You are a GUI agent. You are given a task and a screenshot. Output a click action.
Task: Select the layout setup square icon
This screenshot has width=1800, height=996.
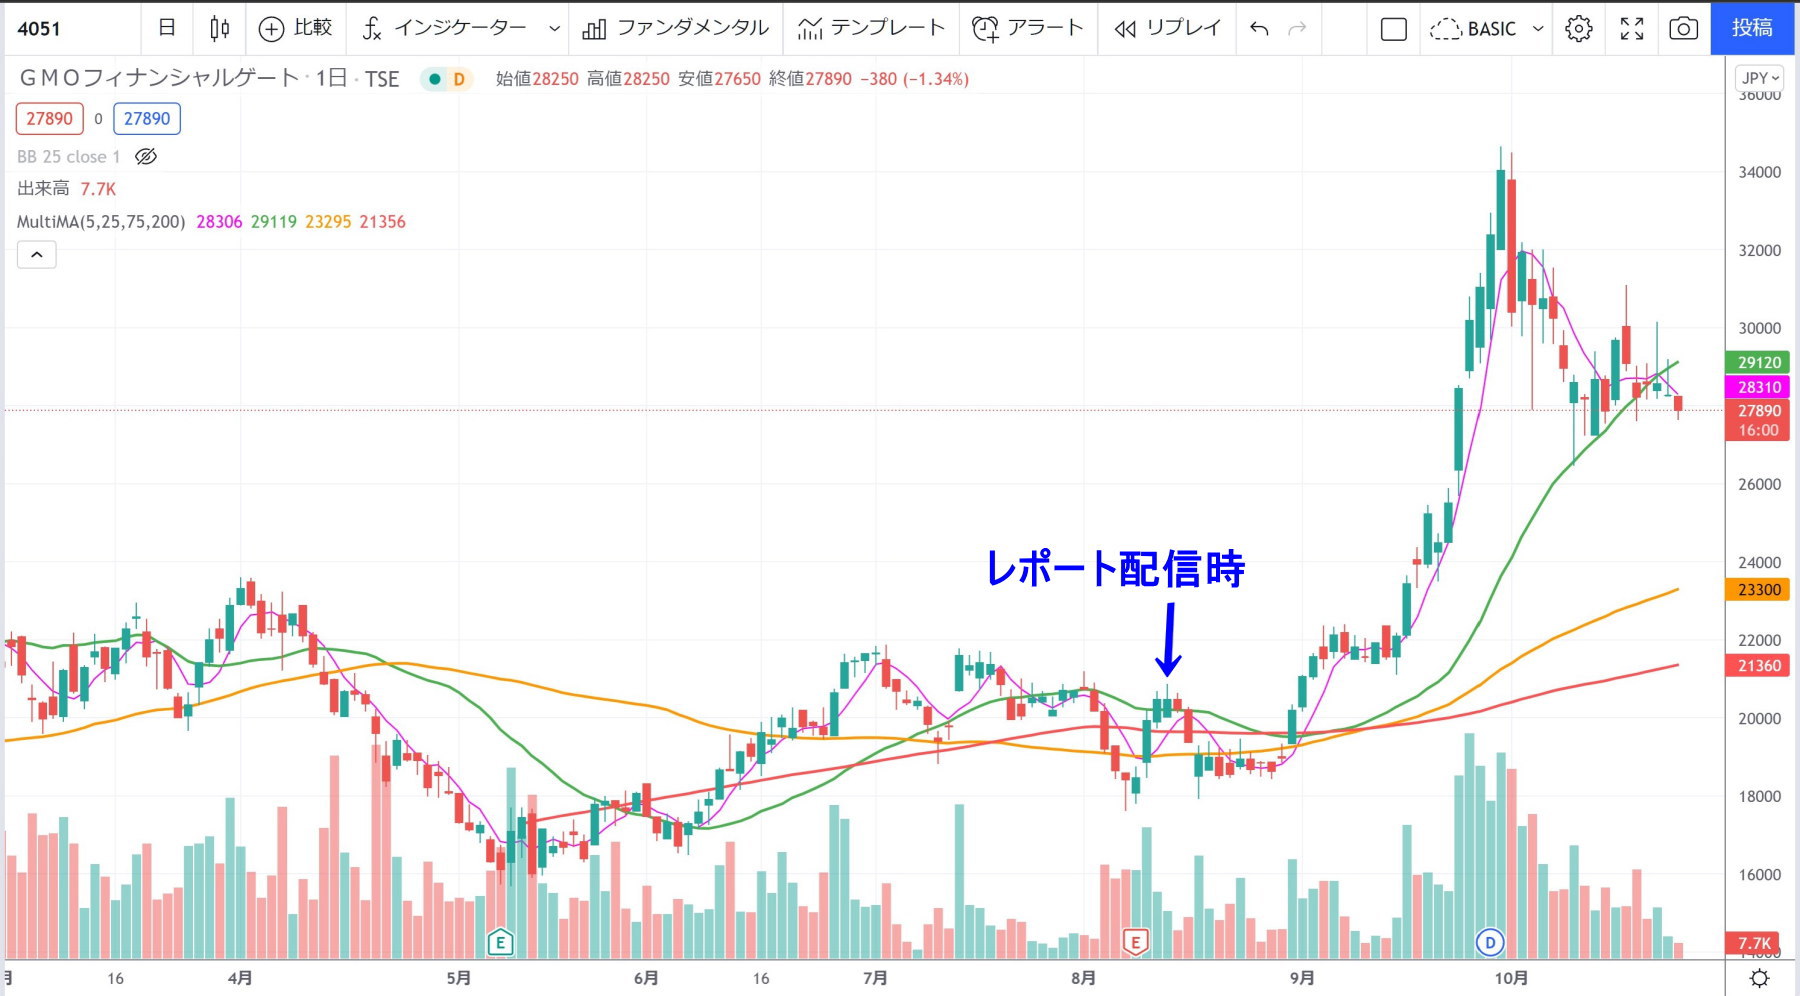[x=1393, y=29]
